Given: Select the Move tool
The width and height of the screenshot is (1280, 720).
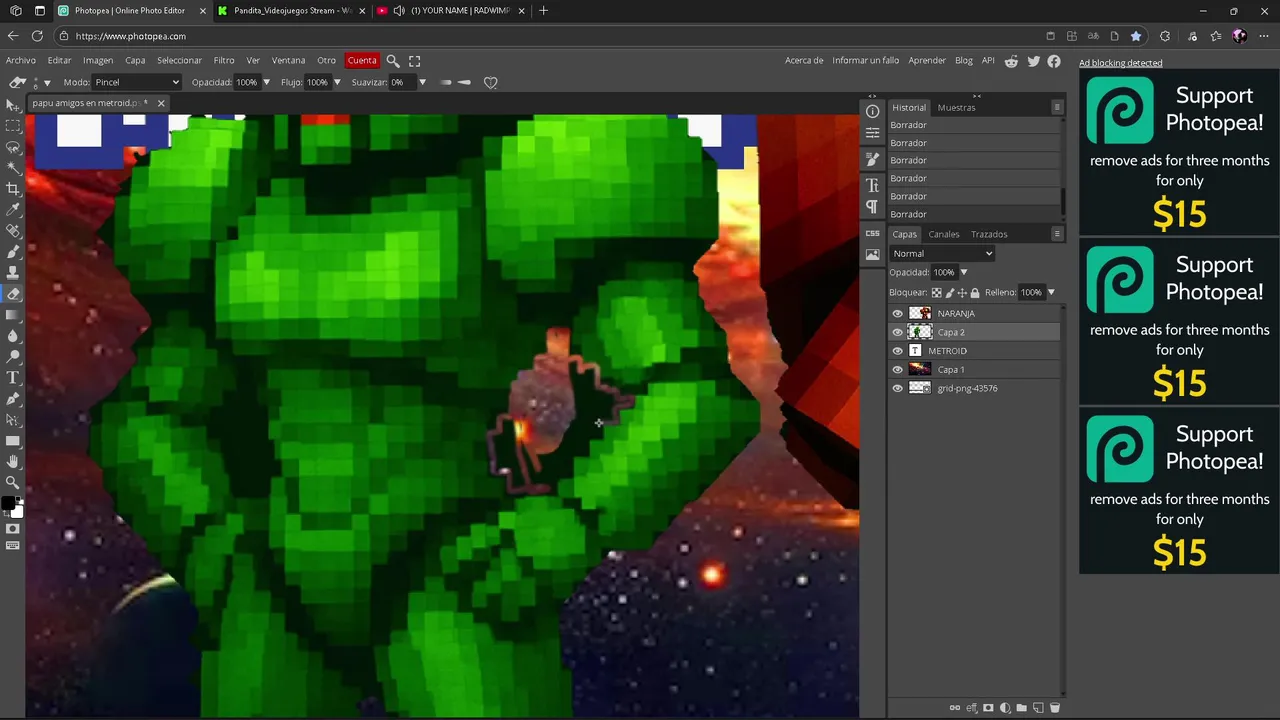Looking at the screenshot, I should coord(13,105).
